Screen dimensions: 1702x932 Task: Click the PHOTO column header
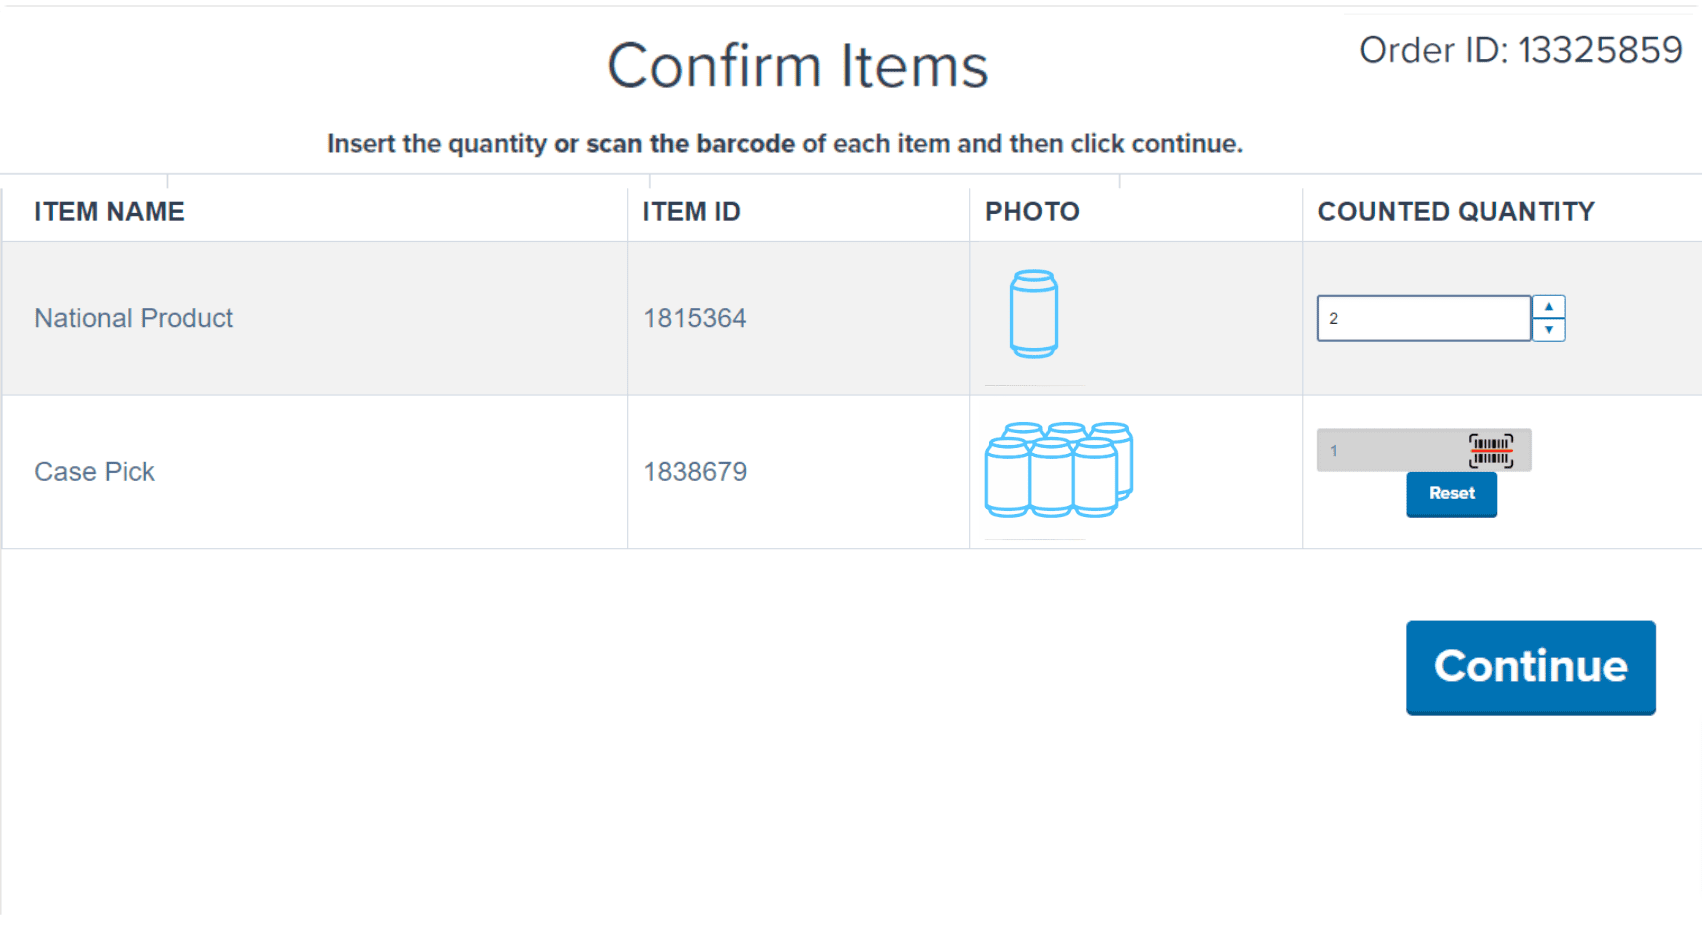[1032, 212]
